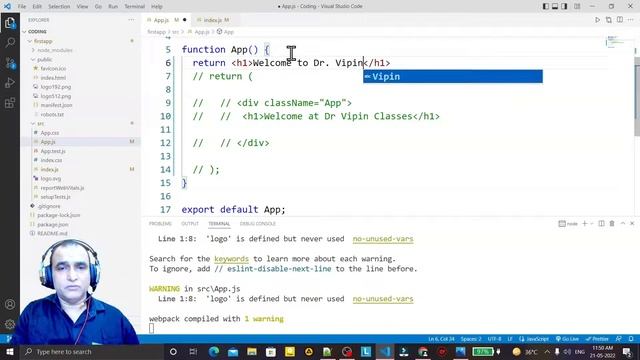Maximize the panel with chevron up
Viewport: 640px width, 360px height.
pyautogui.click(x=623, y=223)
